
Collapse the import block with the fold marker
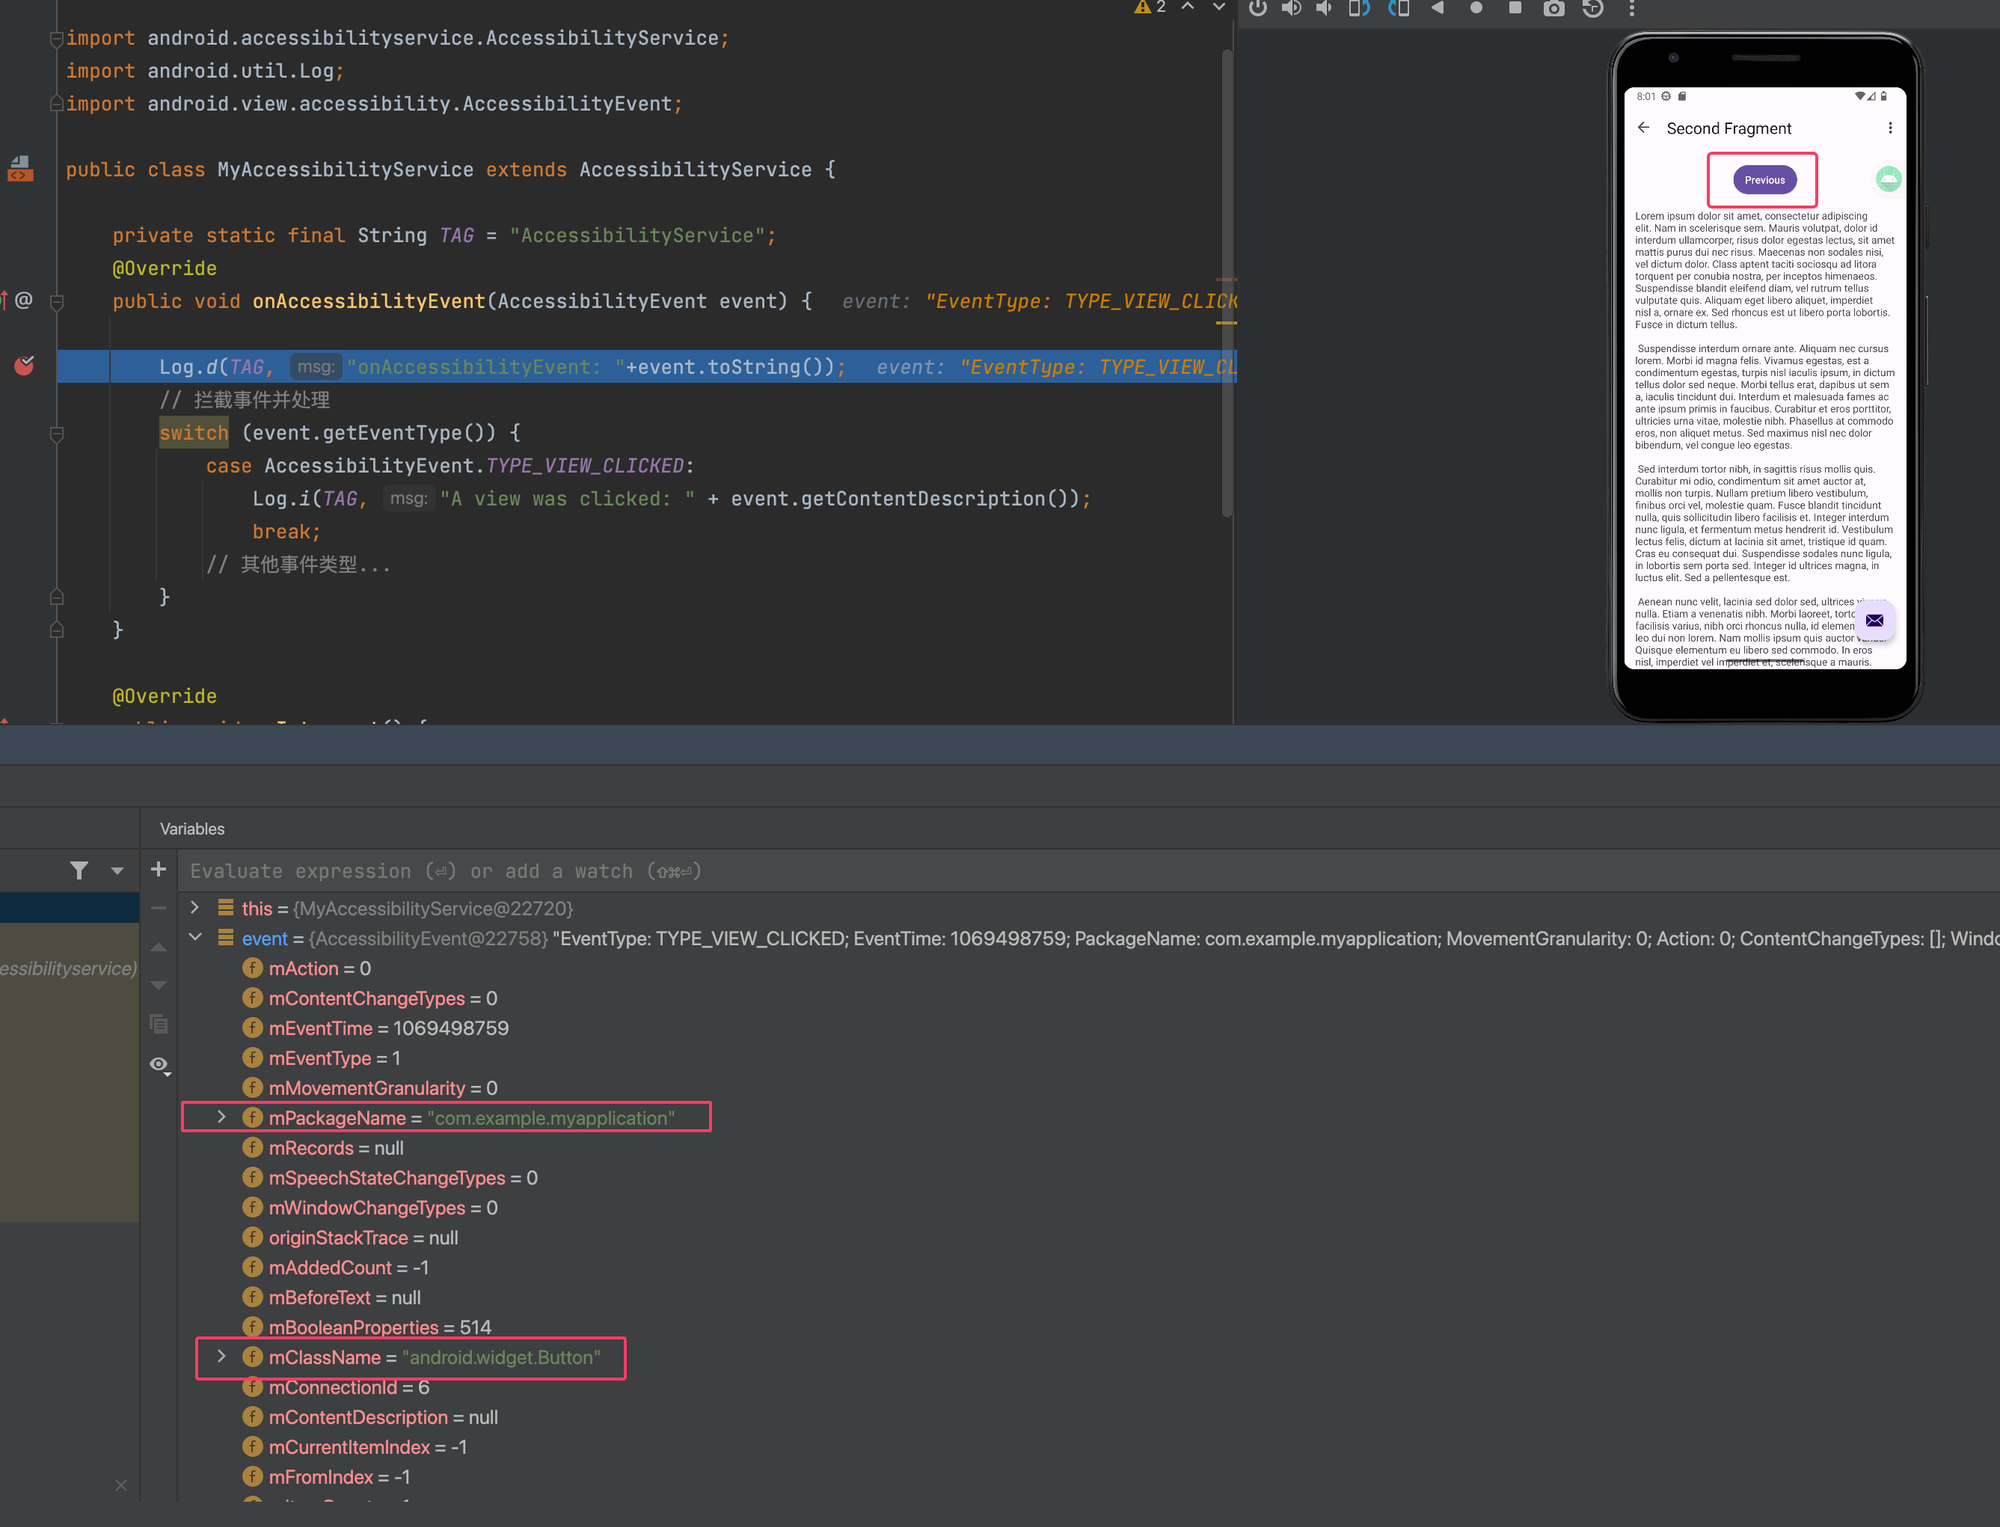[x=57, y=38]
